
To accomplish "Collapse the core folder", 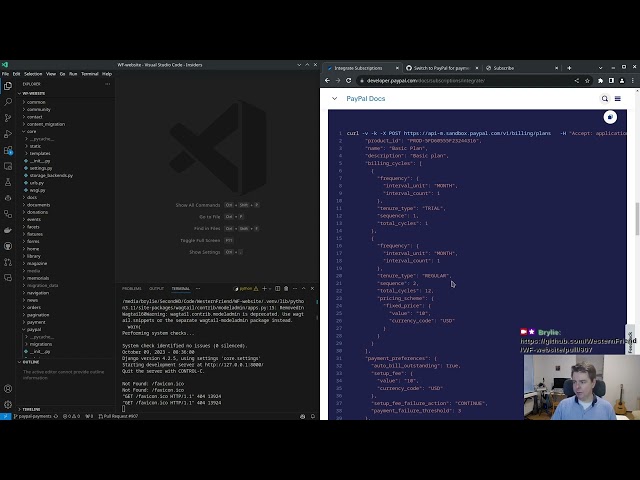I will pyautogui.click(x=31, y=131).
